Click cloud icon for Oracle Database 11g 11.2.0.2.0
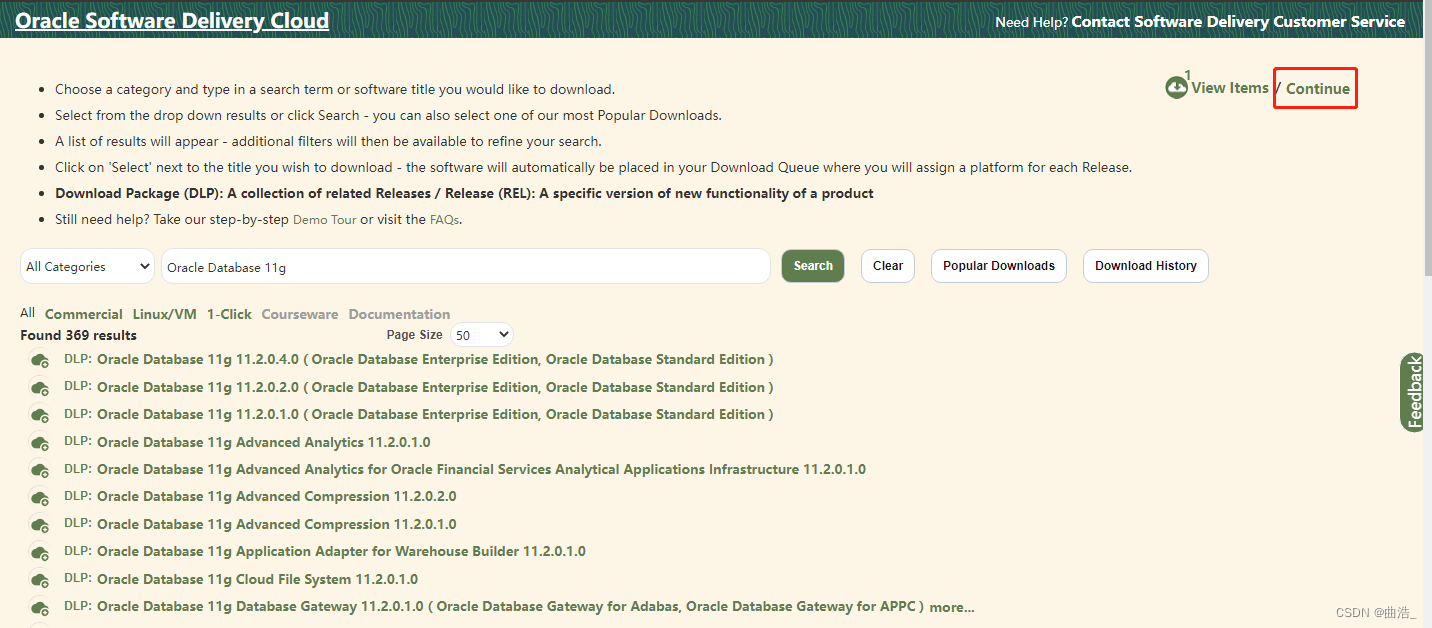The height and width of the screenshot is (628, 1432). tap(40, 388)
